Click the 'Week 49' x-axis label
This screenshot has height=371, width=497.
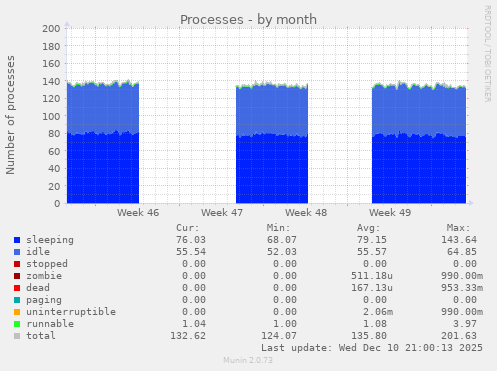pyautogui.click(x=390, y=213)
